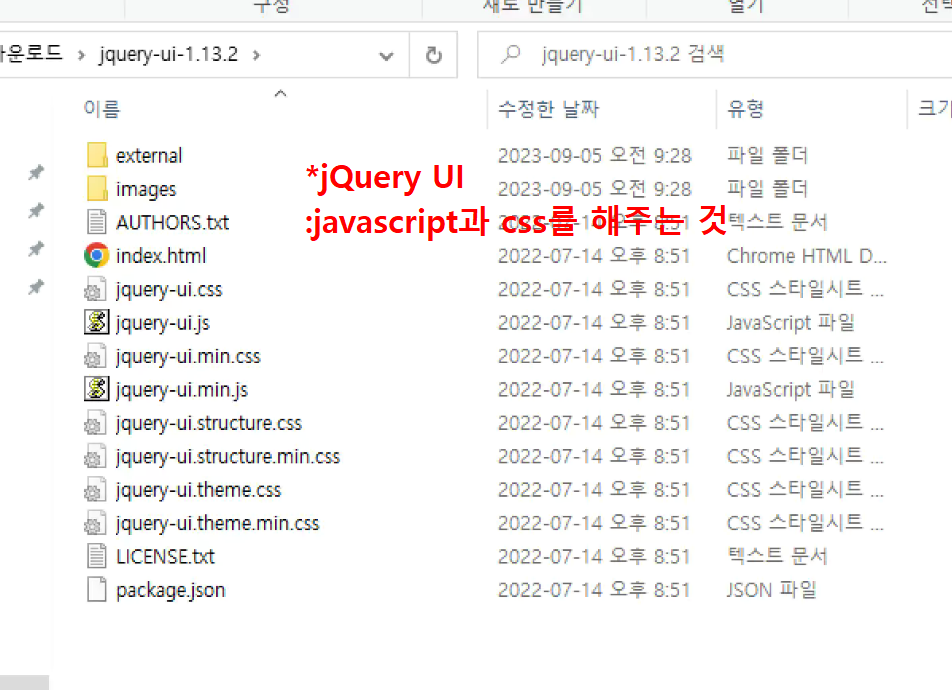Select the LICENSE.txt file name
The image size is (952, 690).
tap(165, 557)
